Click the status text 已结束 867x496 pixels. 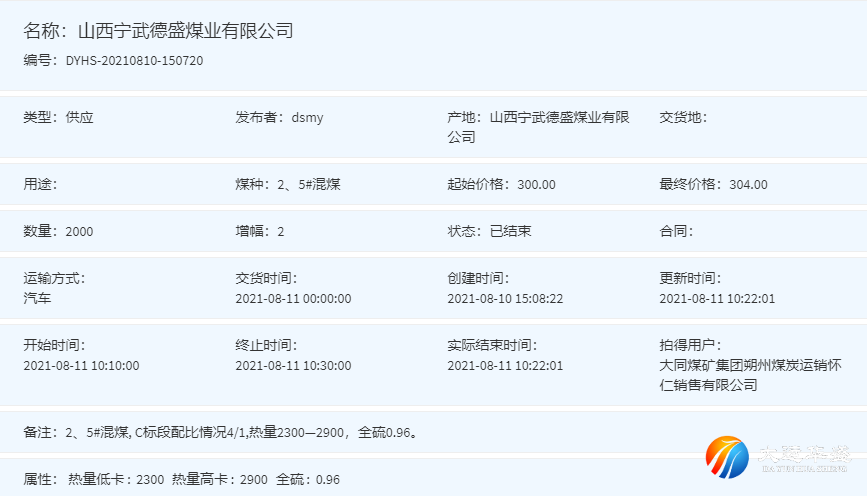coord(510,232)
